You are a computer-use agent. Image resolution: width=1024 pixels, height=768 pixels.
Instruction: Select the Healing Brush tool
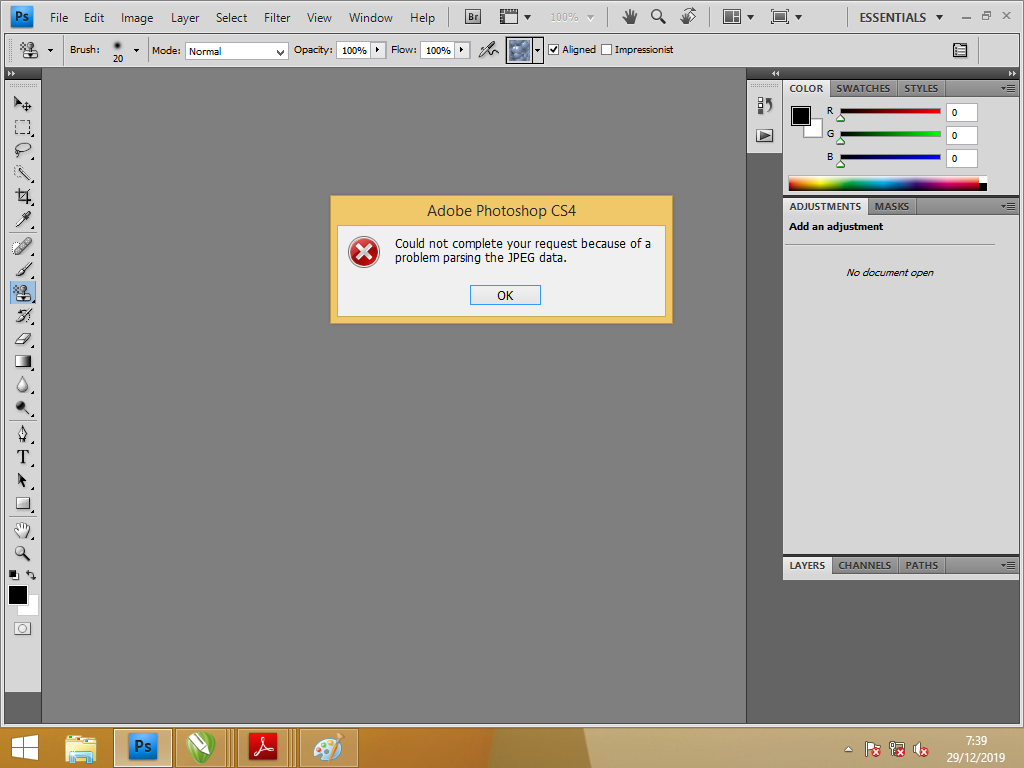pos(23,246)
